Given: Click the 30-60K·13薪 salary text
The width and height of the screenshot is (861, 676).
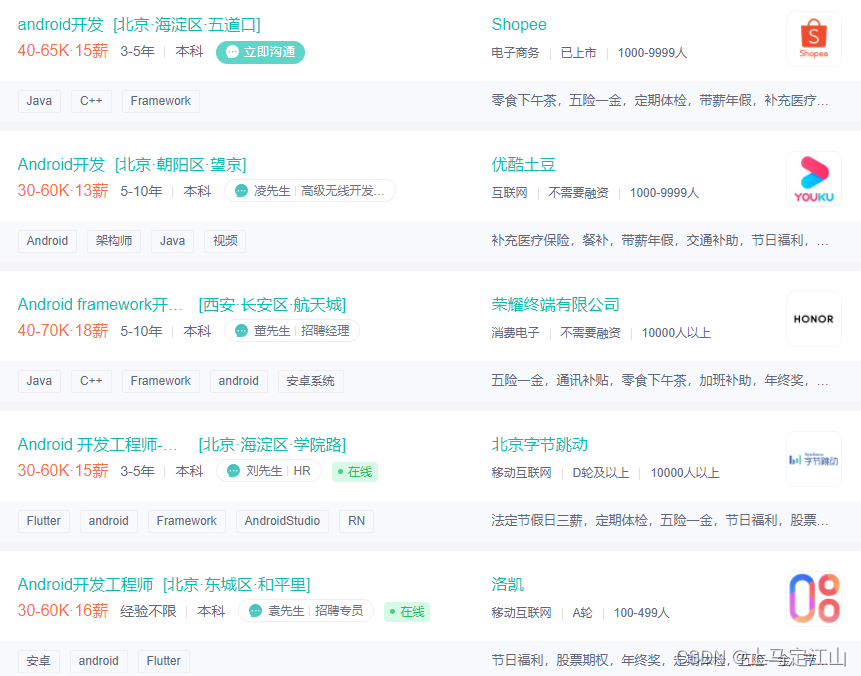Looking at the screenshot, I should click(63, 191).
